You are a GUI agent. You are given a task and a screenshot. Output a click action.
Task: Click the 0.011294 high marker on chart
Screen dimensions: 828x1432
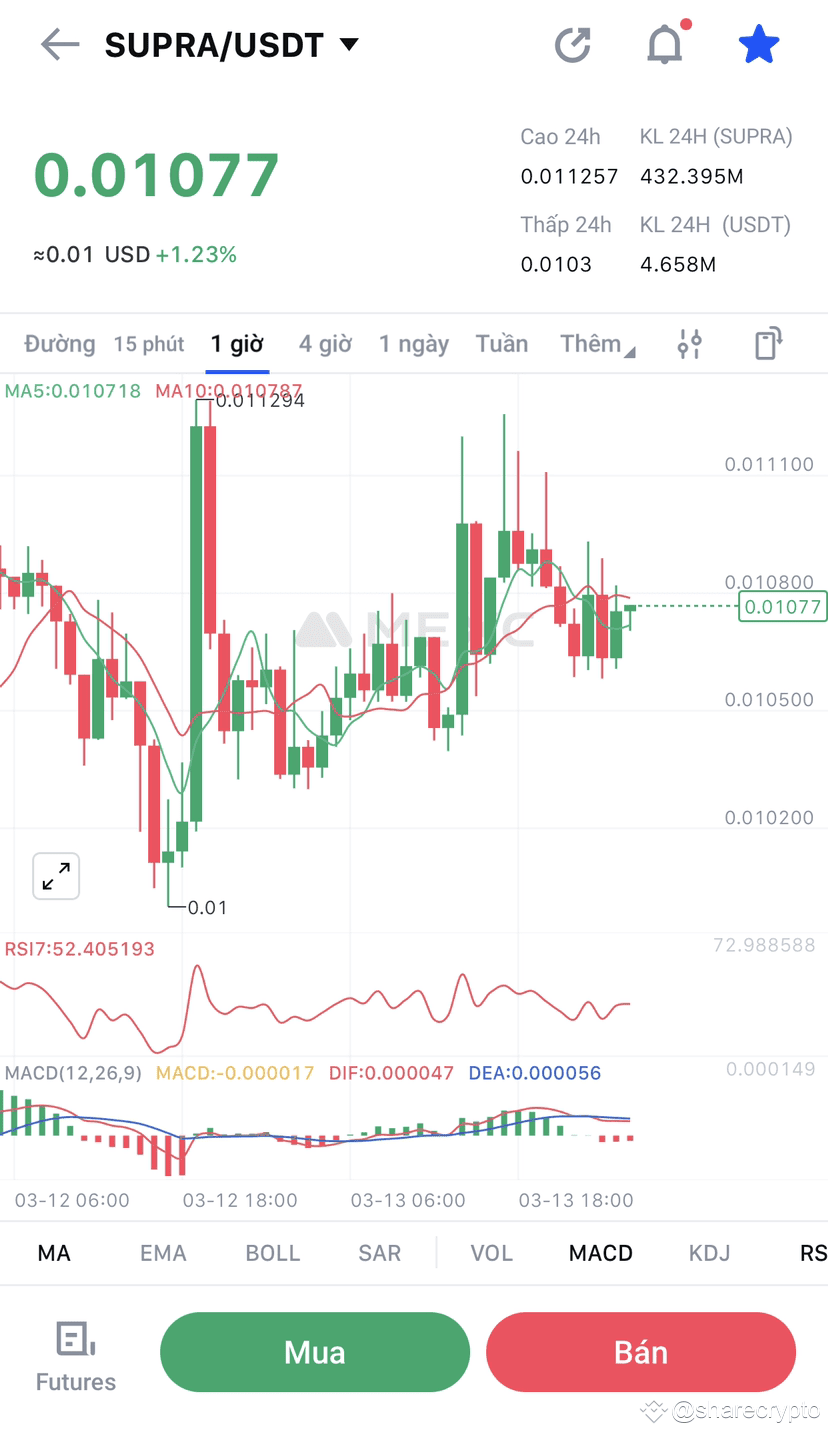[260, 401]
